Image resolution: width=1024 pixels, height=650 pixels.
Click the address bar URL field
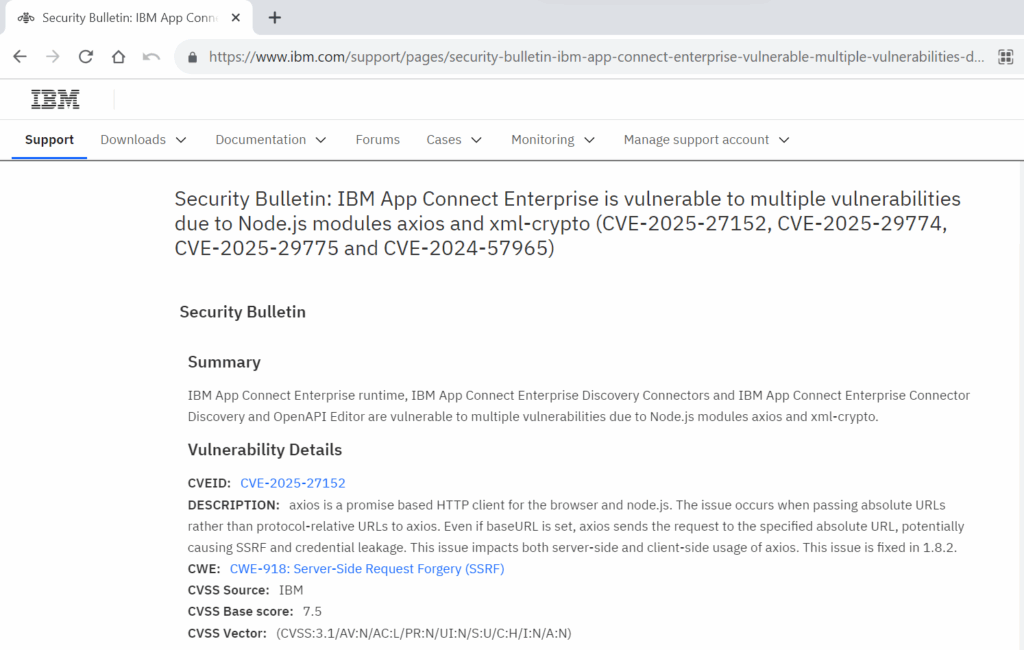point(500,57)
